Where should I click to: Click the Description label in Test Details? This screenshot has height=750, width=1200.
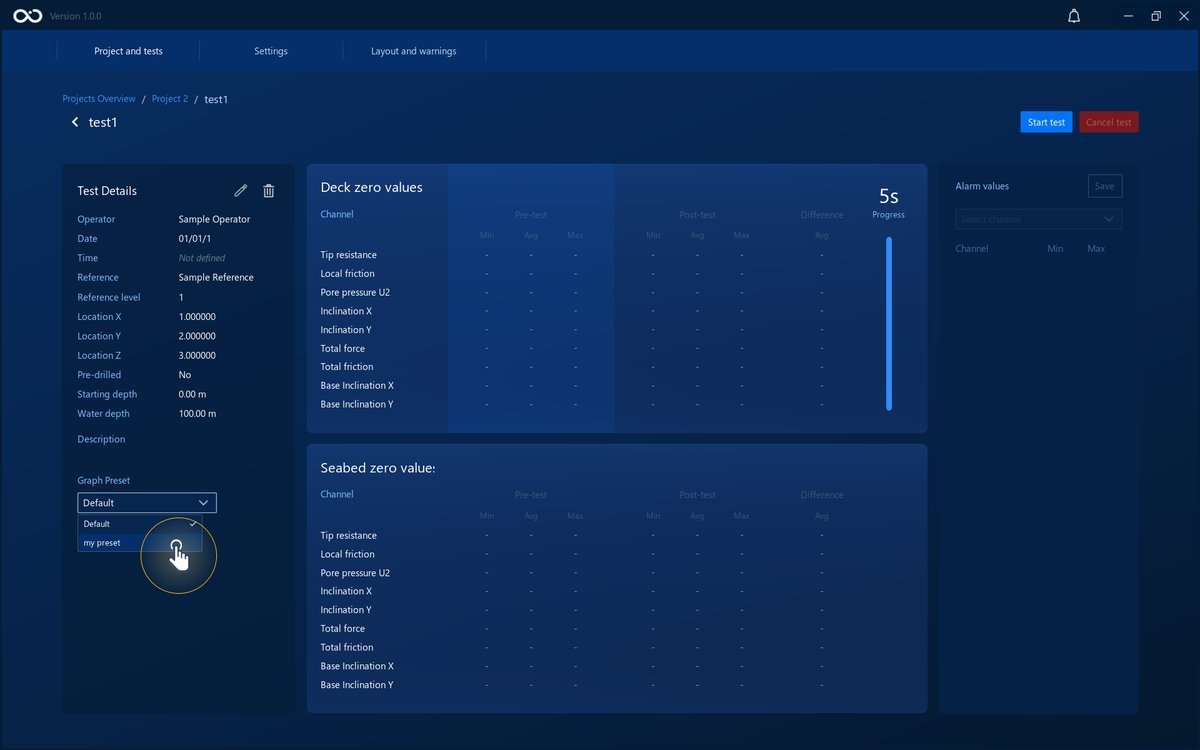click(x=101, y=439)
